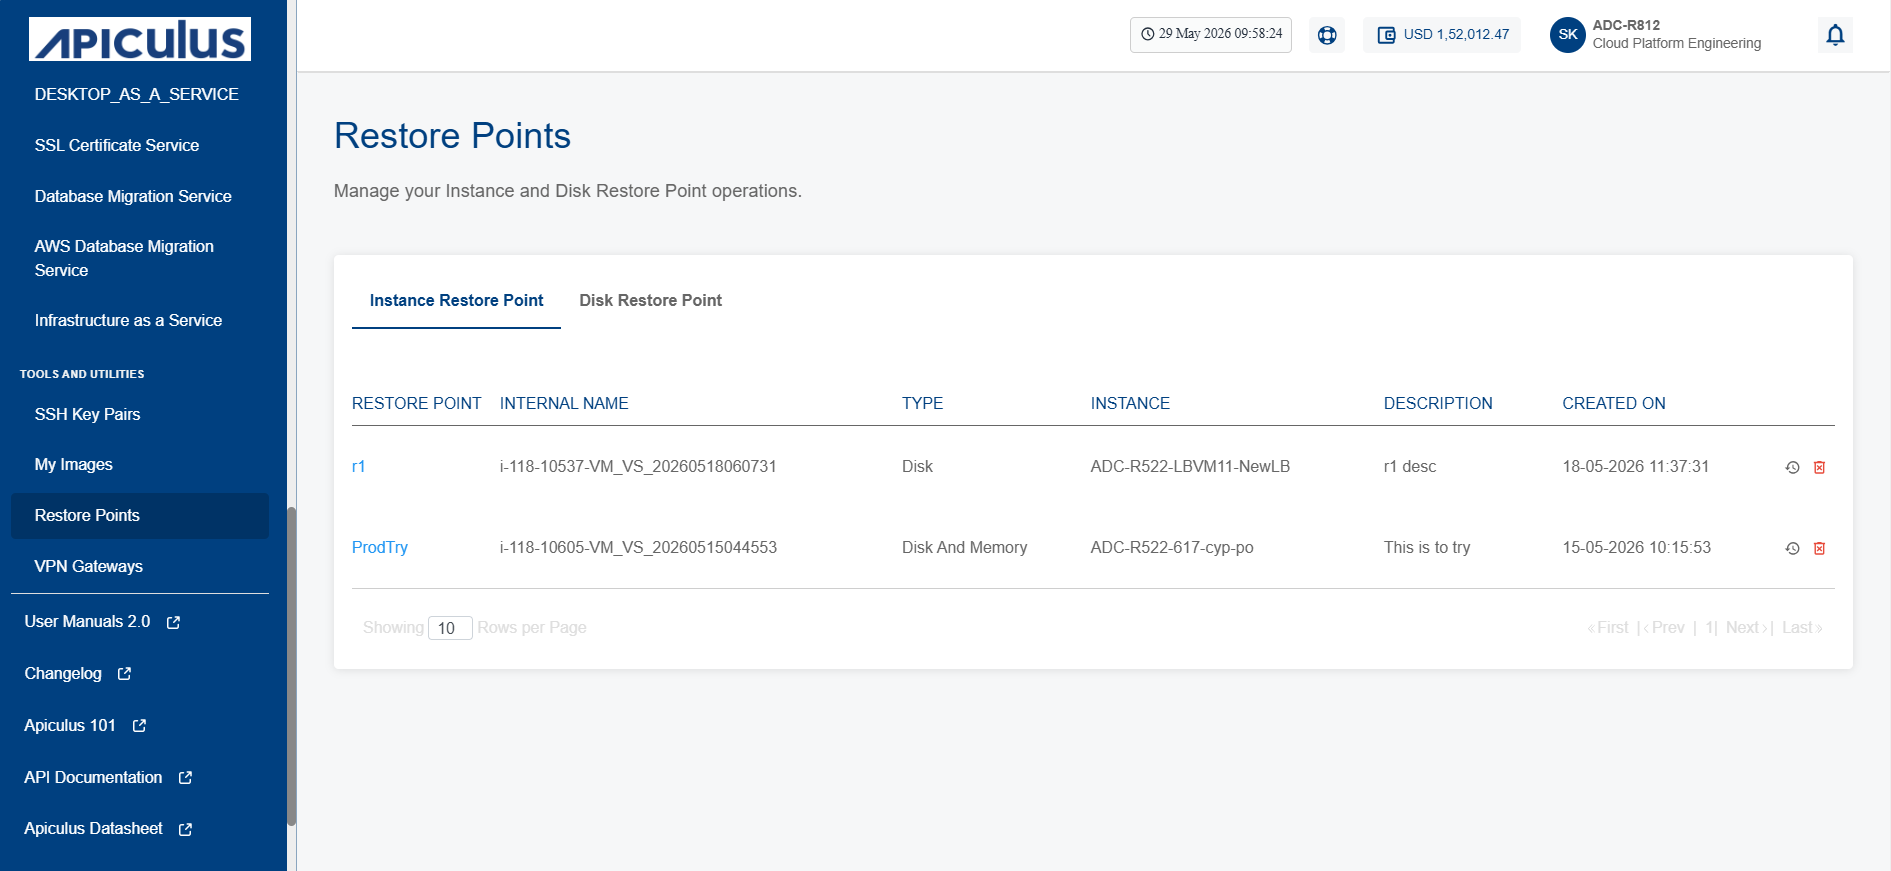Go to Prev page in pagination

pyautogui.click(x=1664, y=627)
